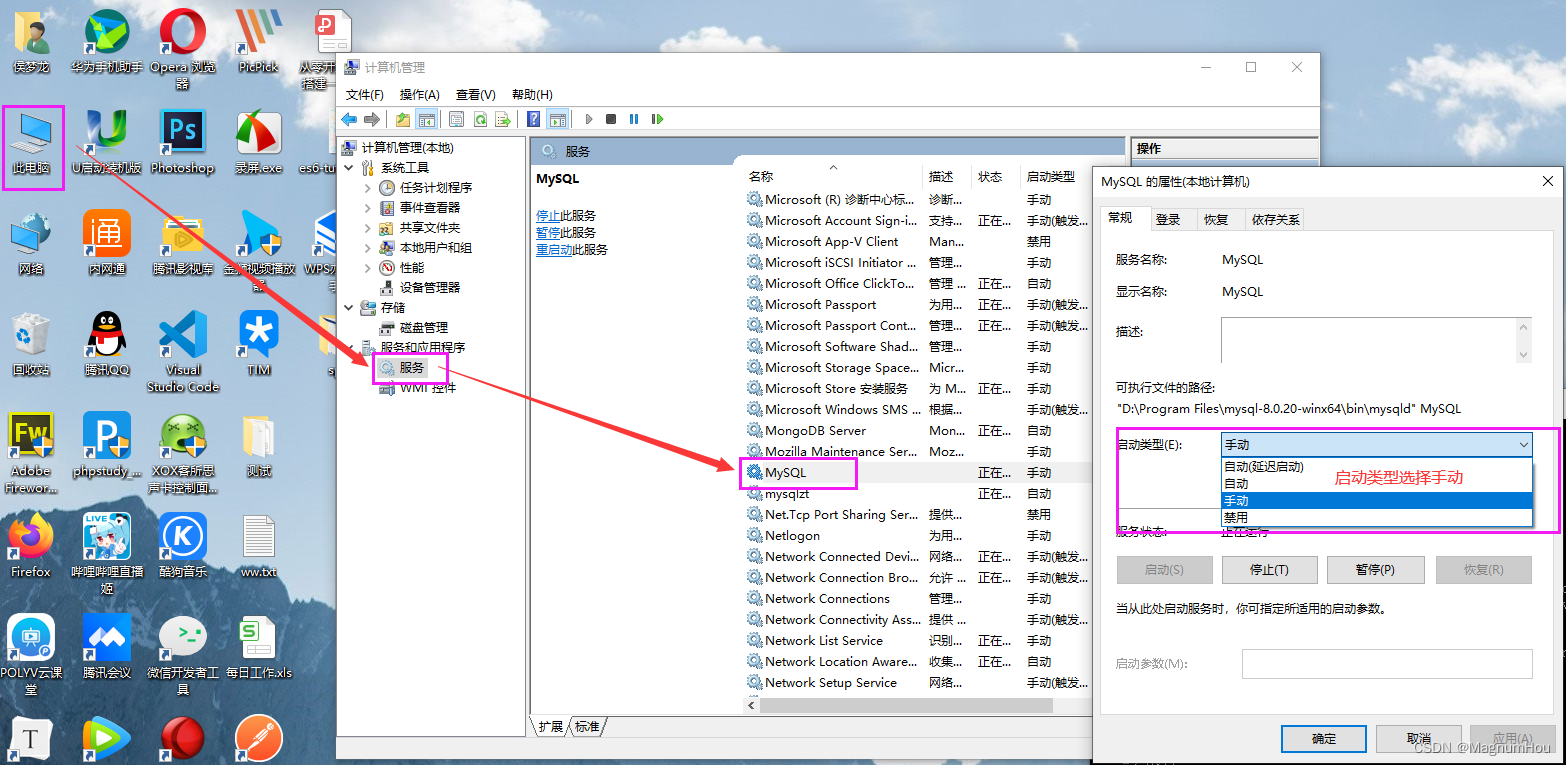The image size is (1566, 765).
Task: Click the Restart service toolbar icon
Action: point(657,119)
